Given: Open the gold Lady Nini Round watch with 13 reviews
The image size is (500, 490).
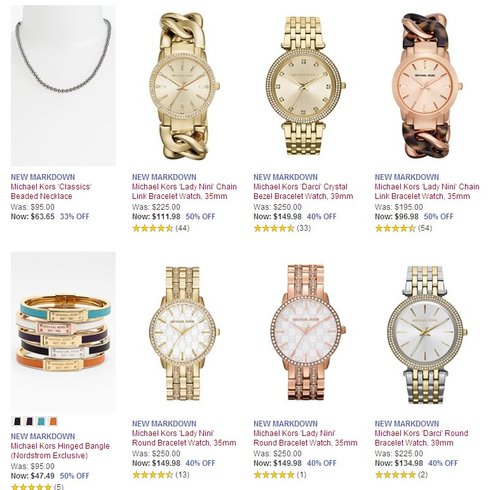Looking at the screenshot, I should tap(184, 333).
